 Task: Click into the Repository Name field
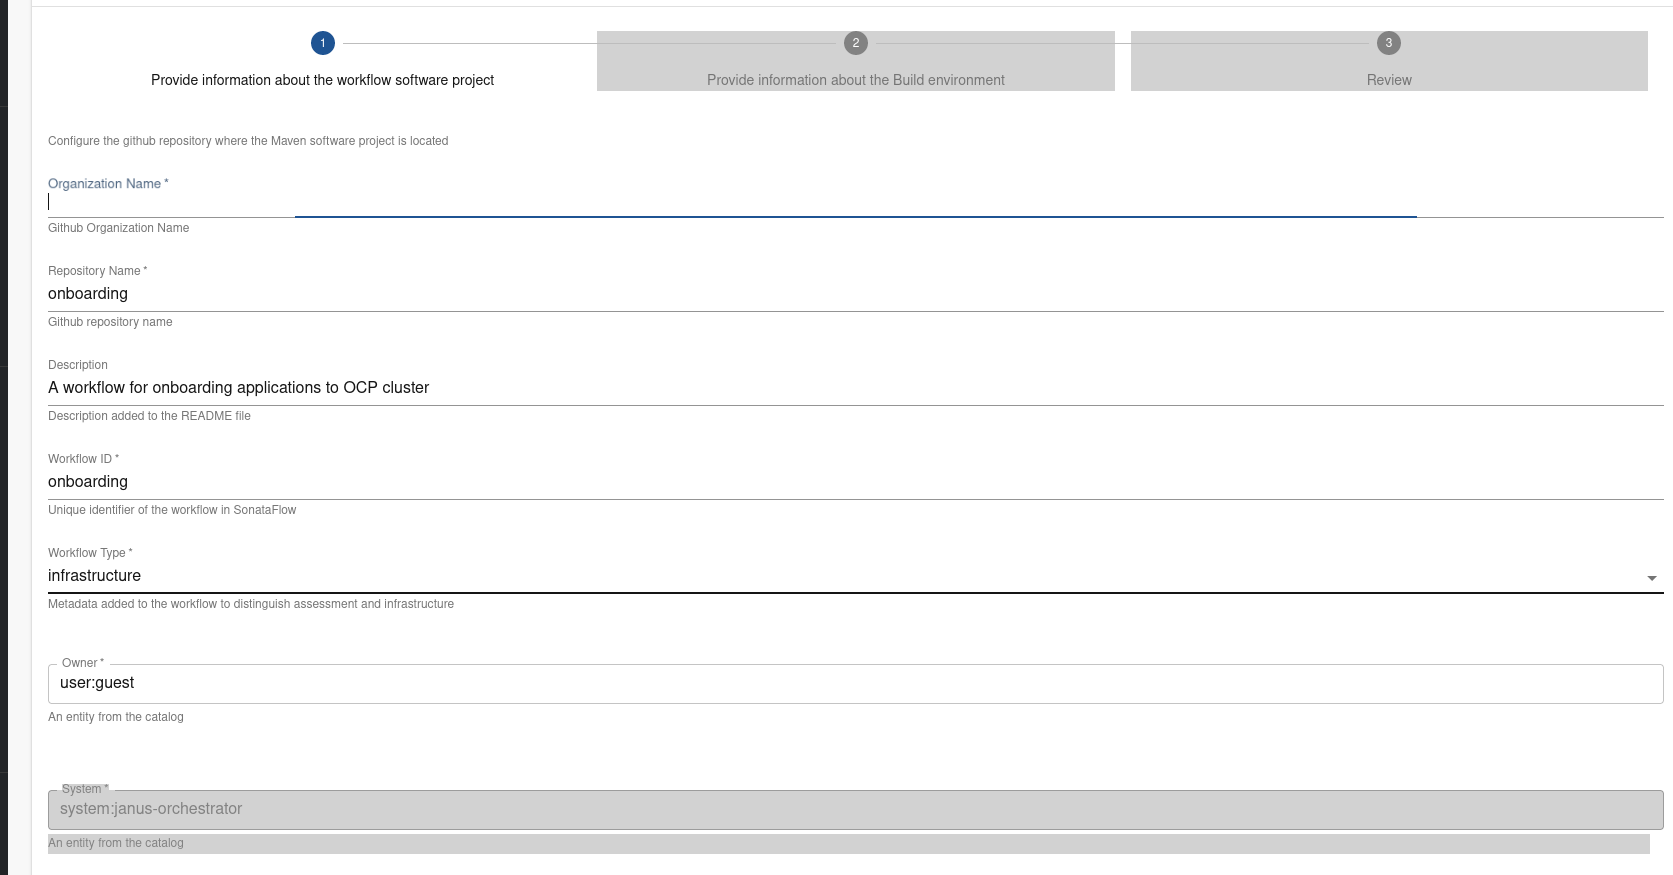[855, 294]
